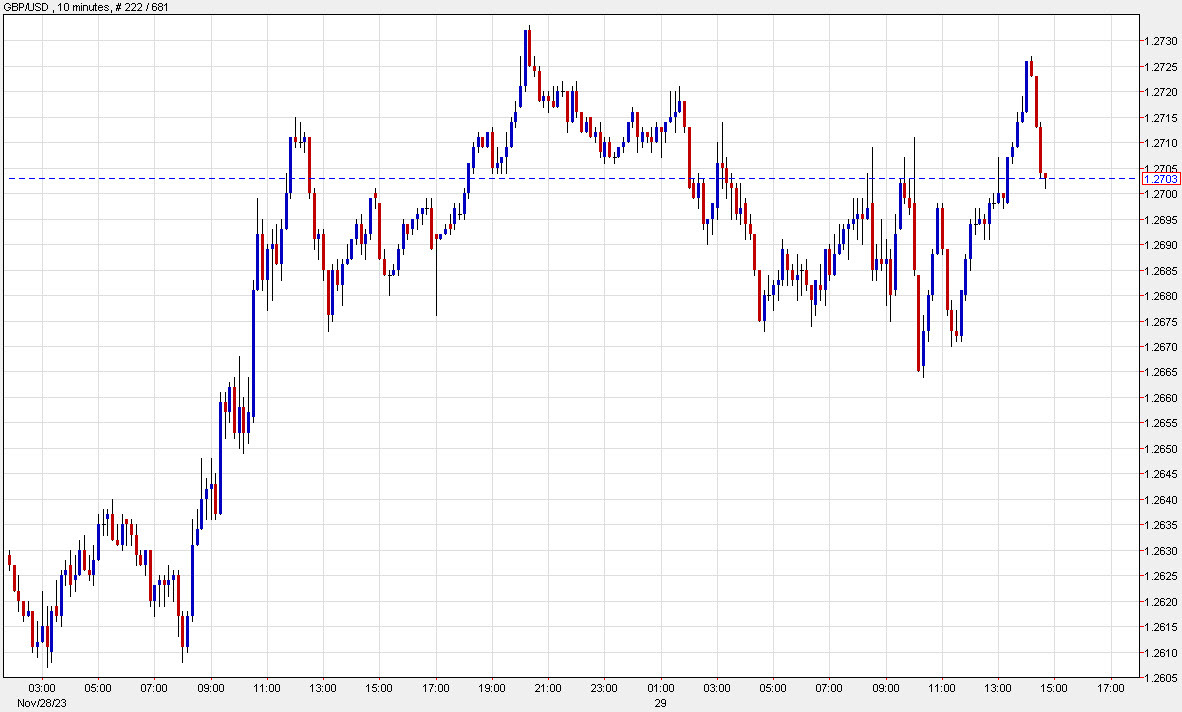Click the 23:00 time axis marker
This screenshot has width=1182, height=712.
pos(605,688)
